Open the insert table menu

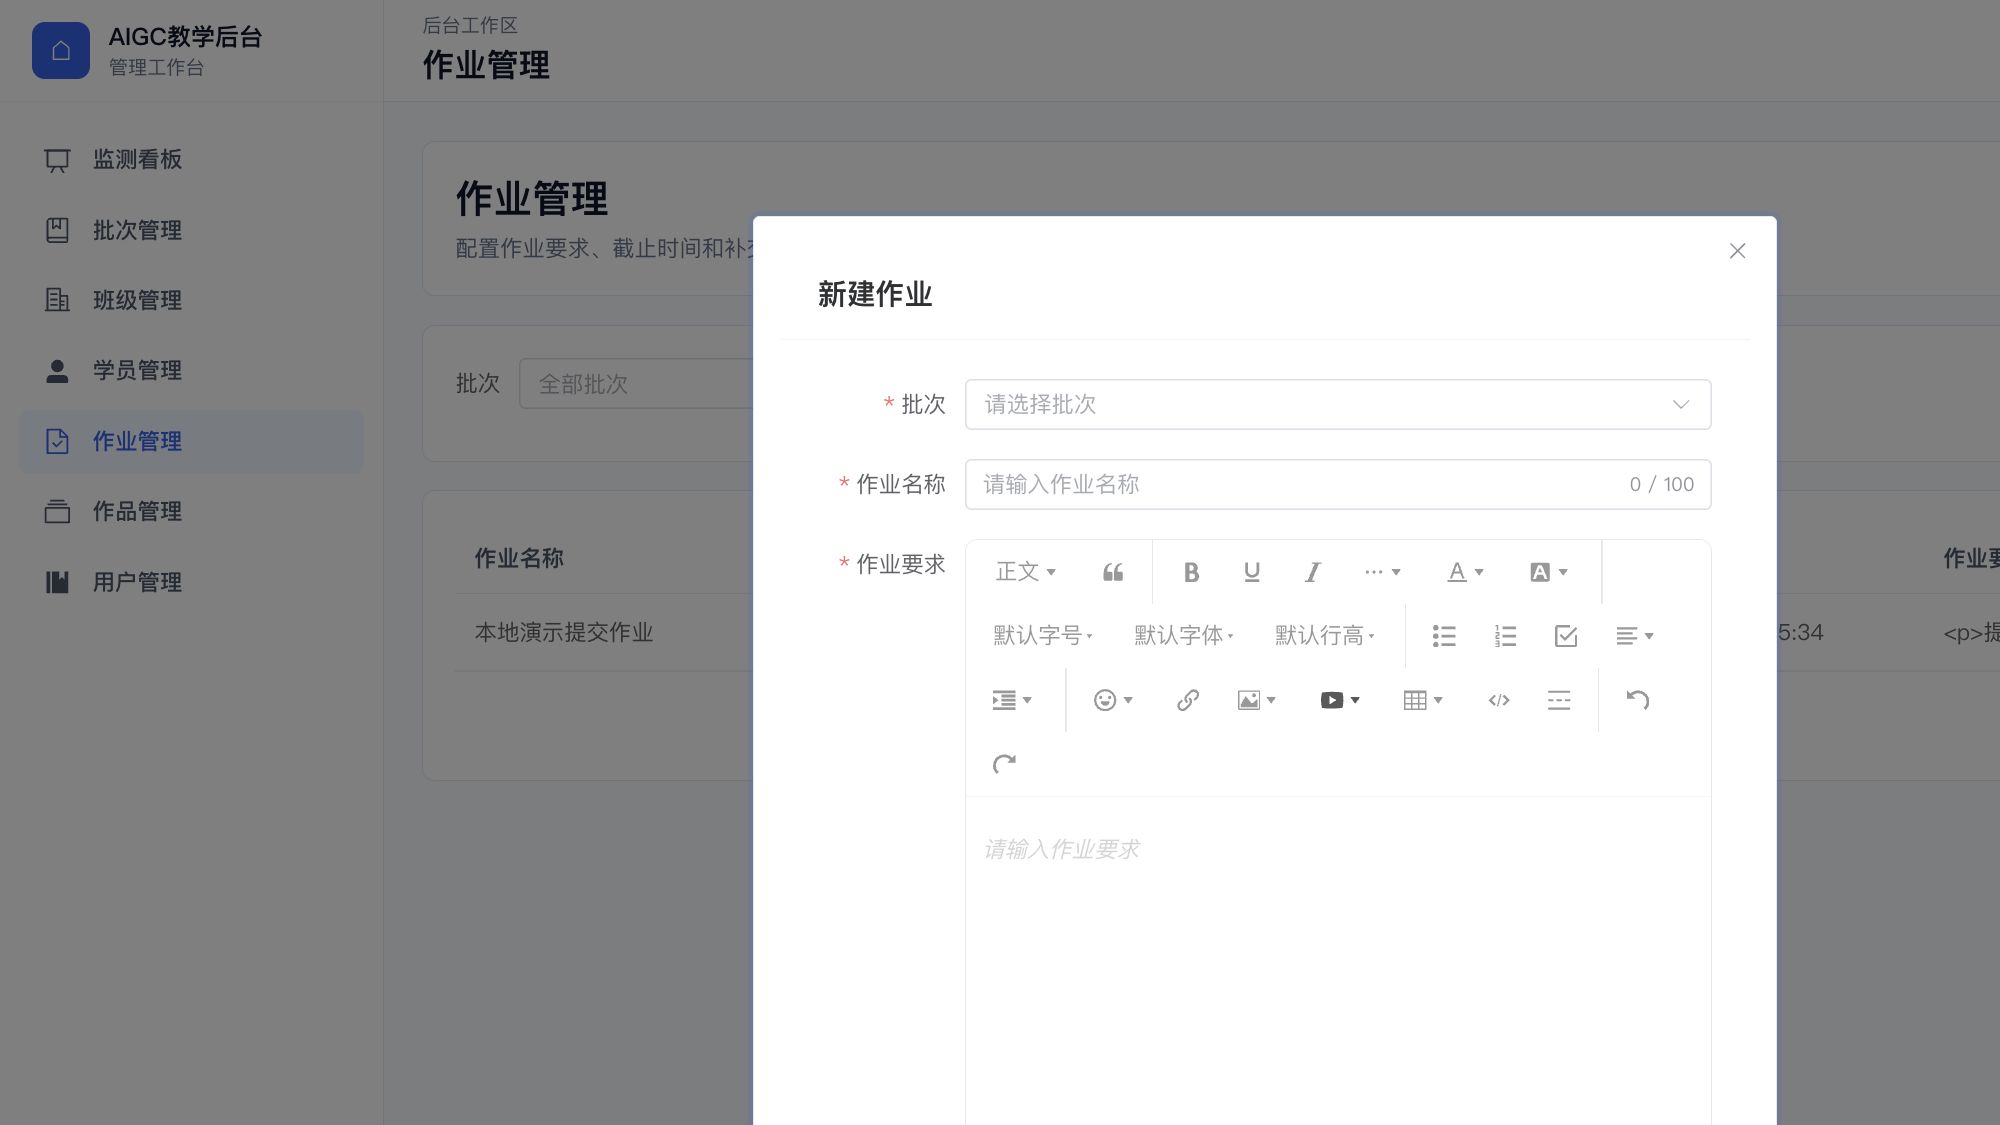(1423, 700)
